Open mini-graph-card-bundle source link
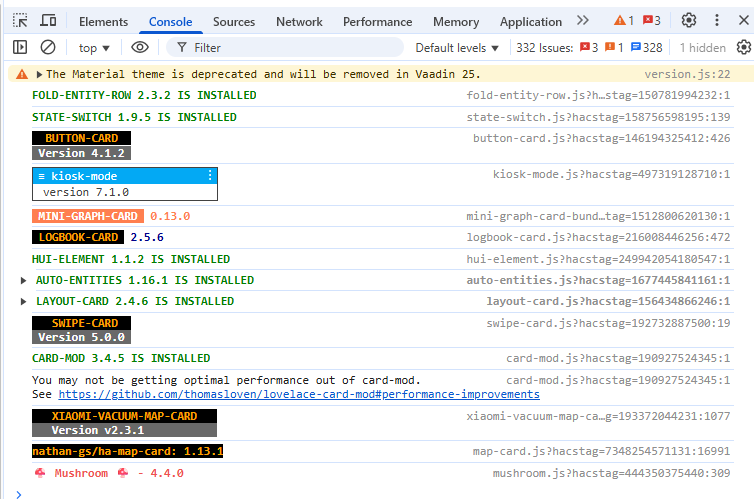754x499 pixels. click(x=598, y=216)
